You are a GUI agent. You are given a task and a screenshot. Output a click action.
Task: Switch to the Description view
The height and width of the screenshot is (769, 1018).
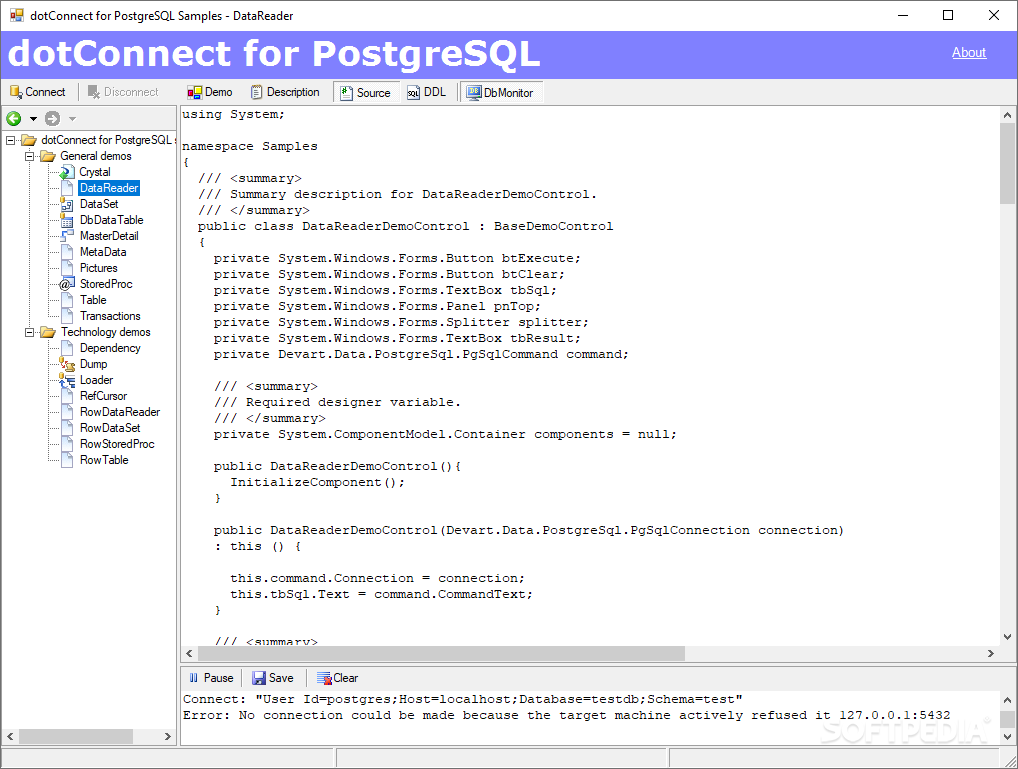[x=286, y=92]
